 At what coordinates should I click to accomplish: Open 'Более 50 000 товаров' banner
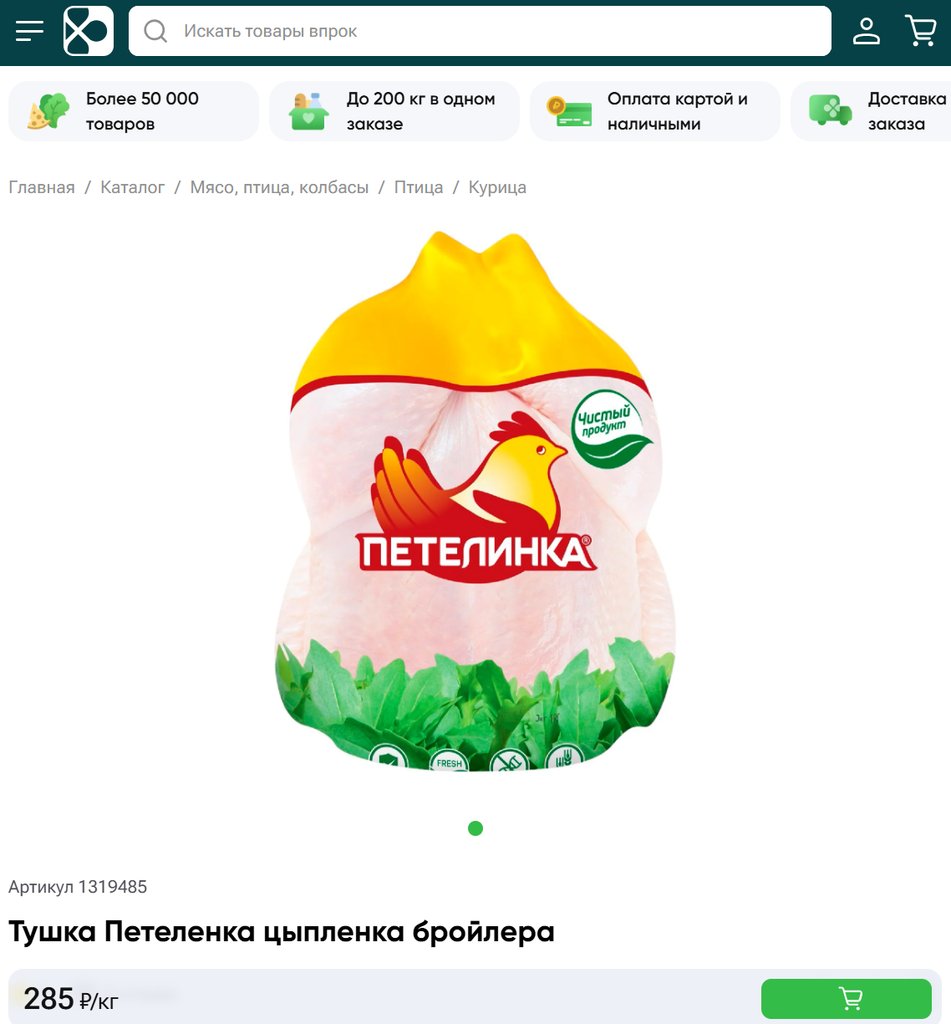click(x=133, y=111)
